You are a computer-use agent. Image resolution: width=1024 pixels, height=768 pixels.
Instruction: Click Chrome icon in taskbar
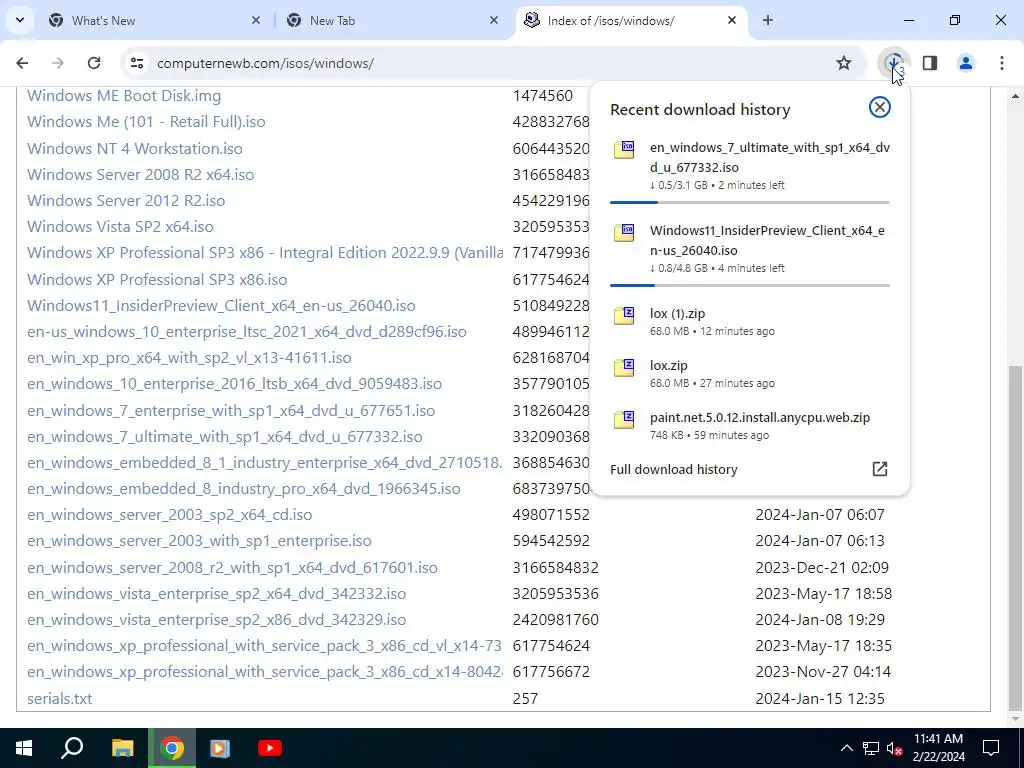click(x=172, y=748)
